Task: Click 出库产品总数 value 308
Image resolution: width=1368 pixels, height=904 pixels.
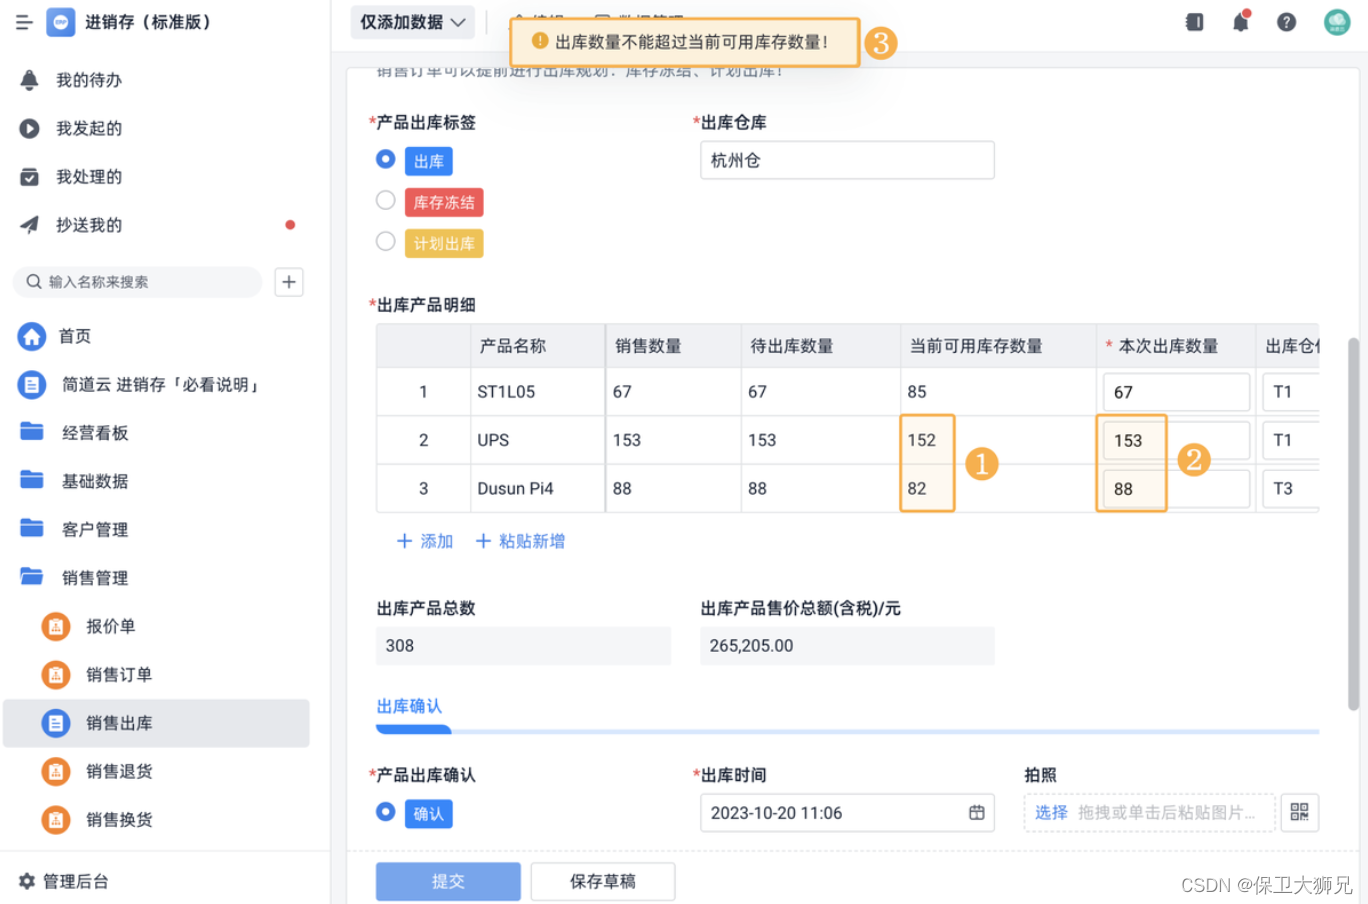Action: pyautogui.click(x=523, y=646)
